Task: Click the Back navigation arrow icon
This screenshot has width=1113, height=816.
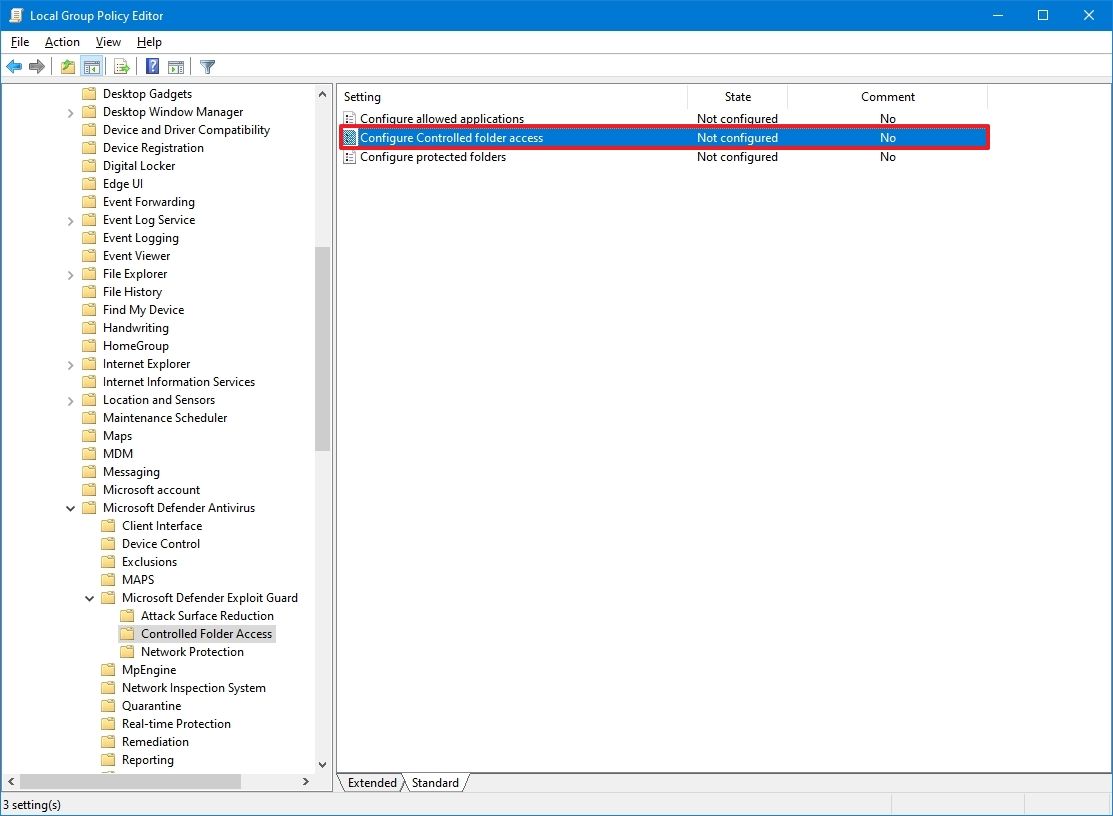Action: pyautogui.click(x=14, y=66)
